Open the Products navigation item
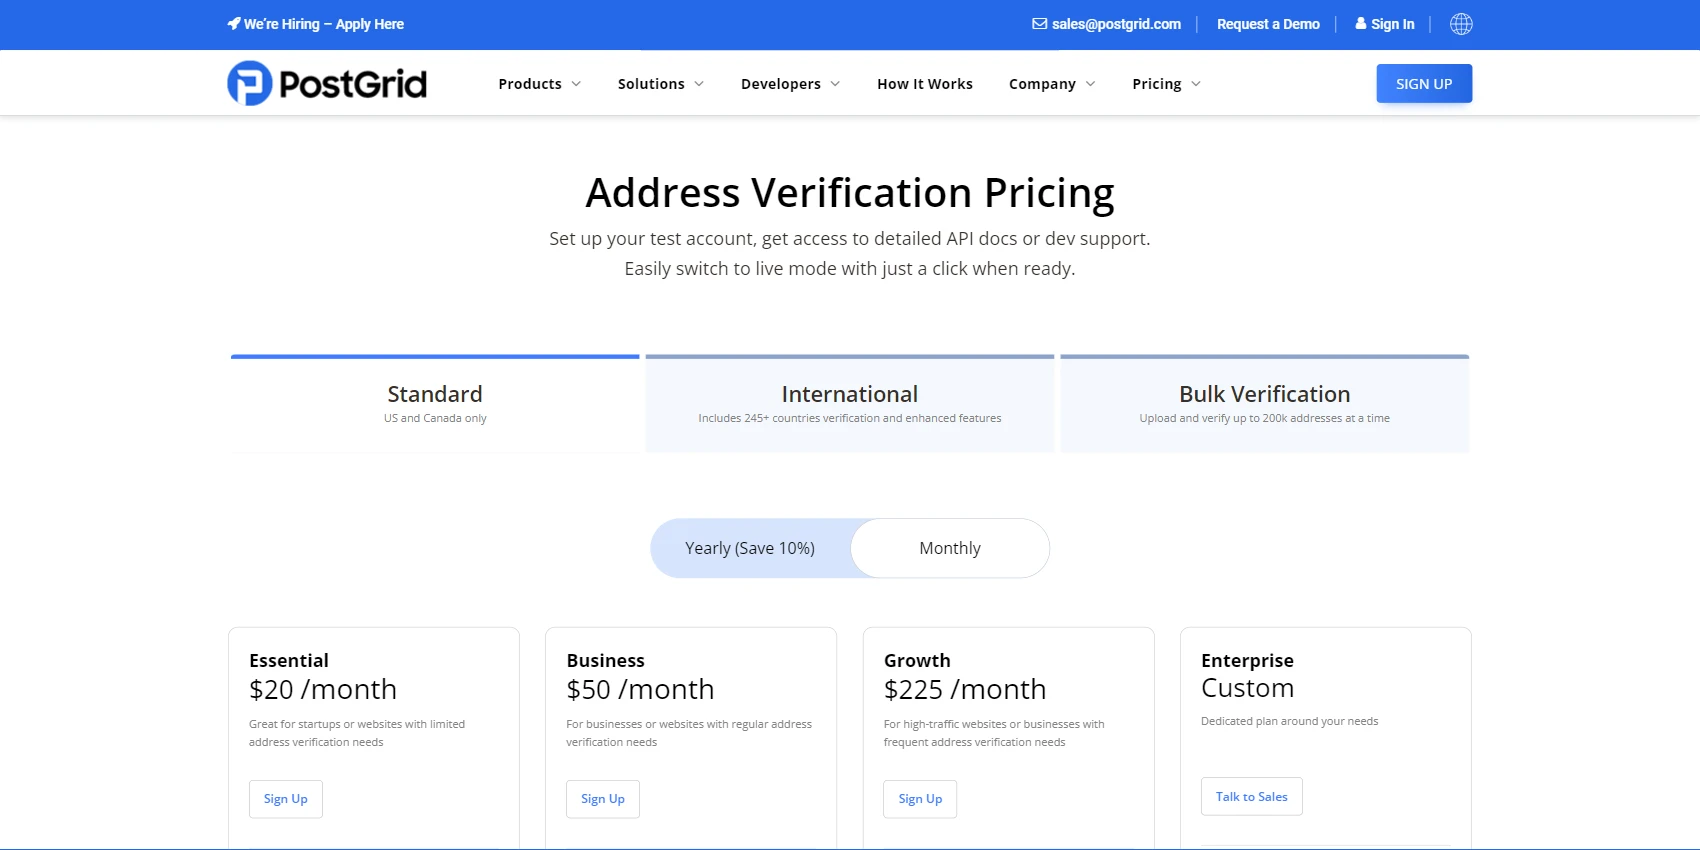 [x=530, y=84]
